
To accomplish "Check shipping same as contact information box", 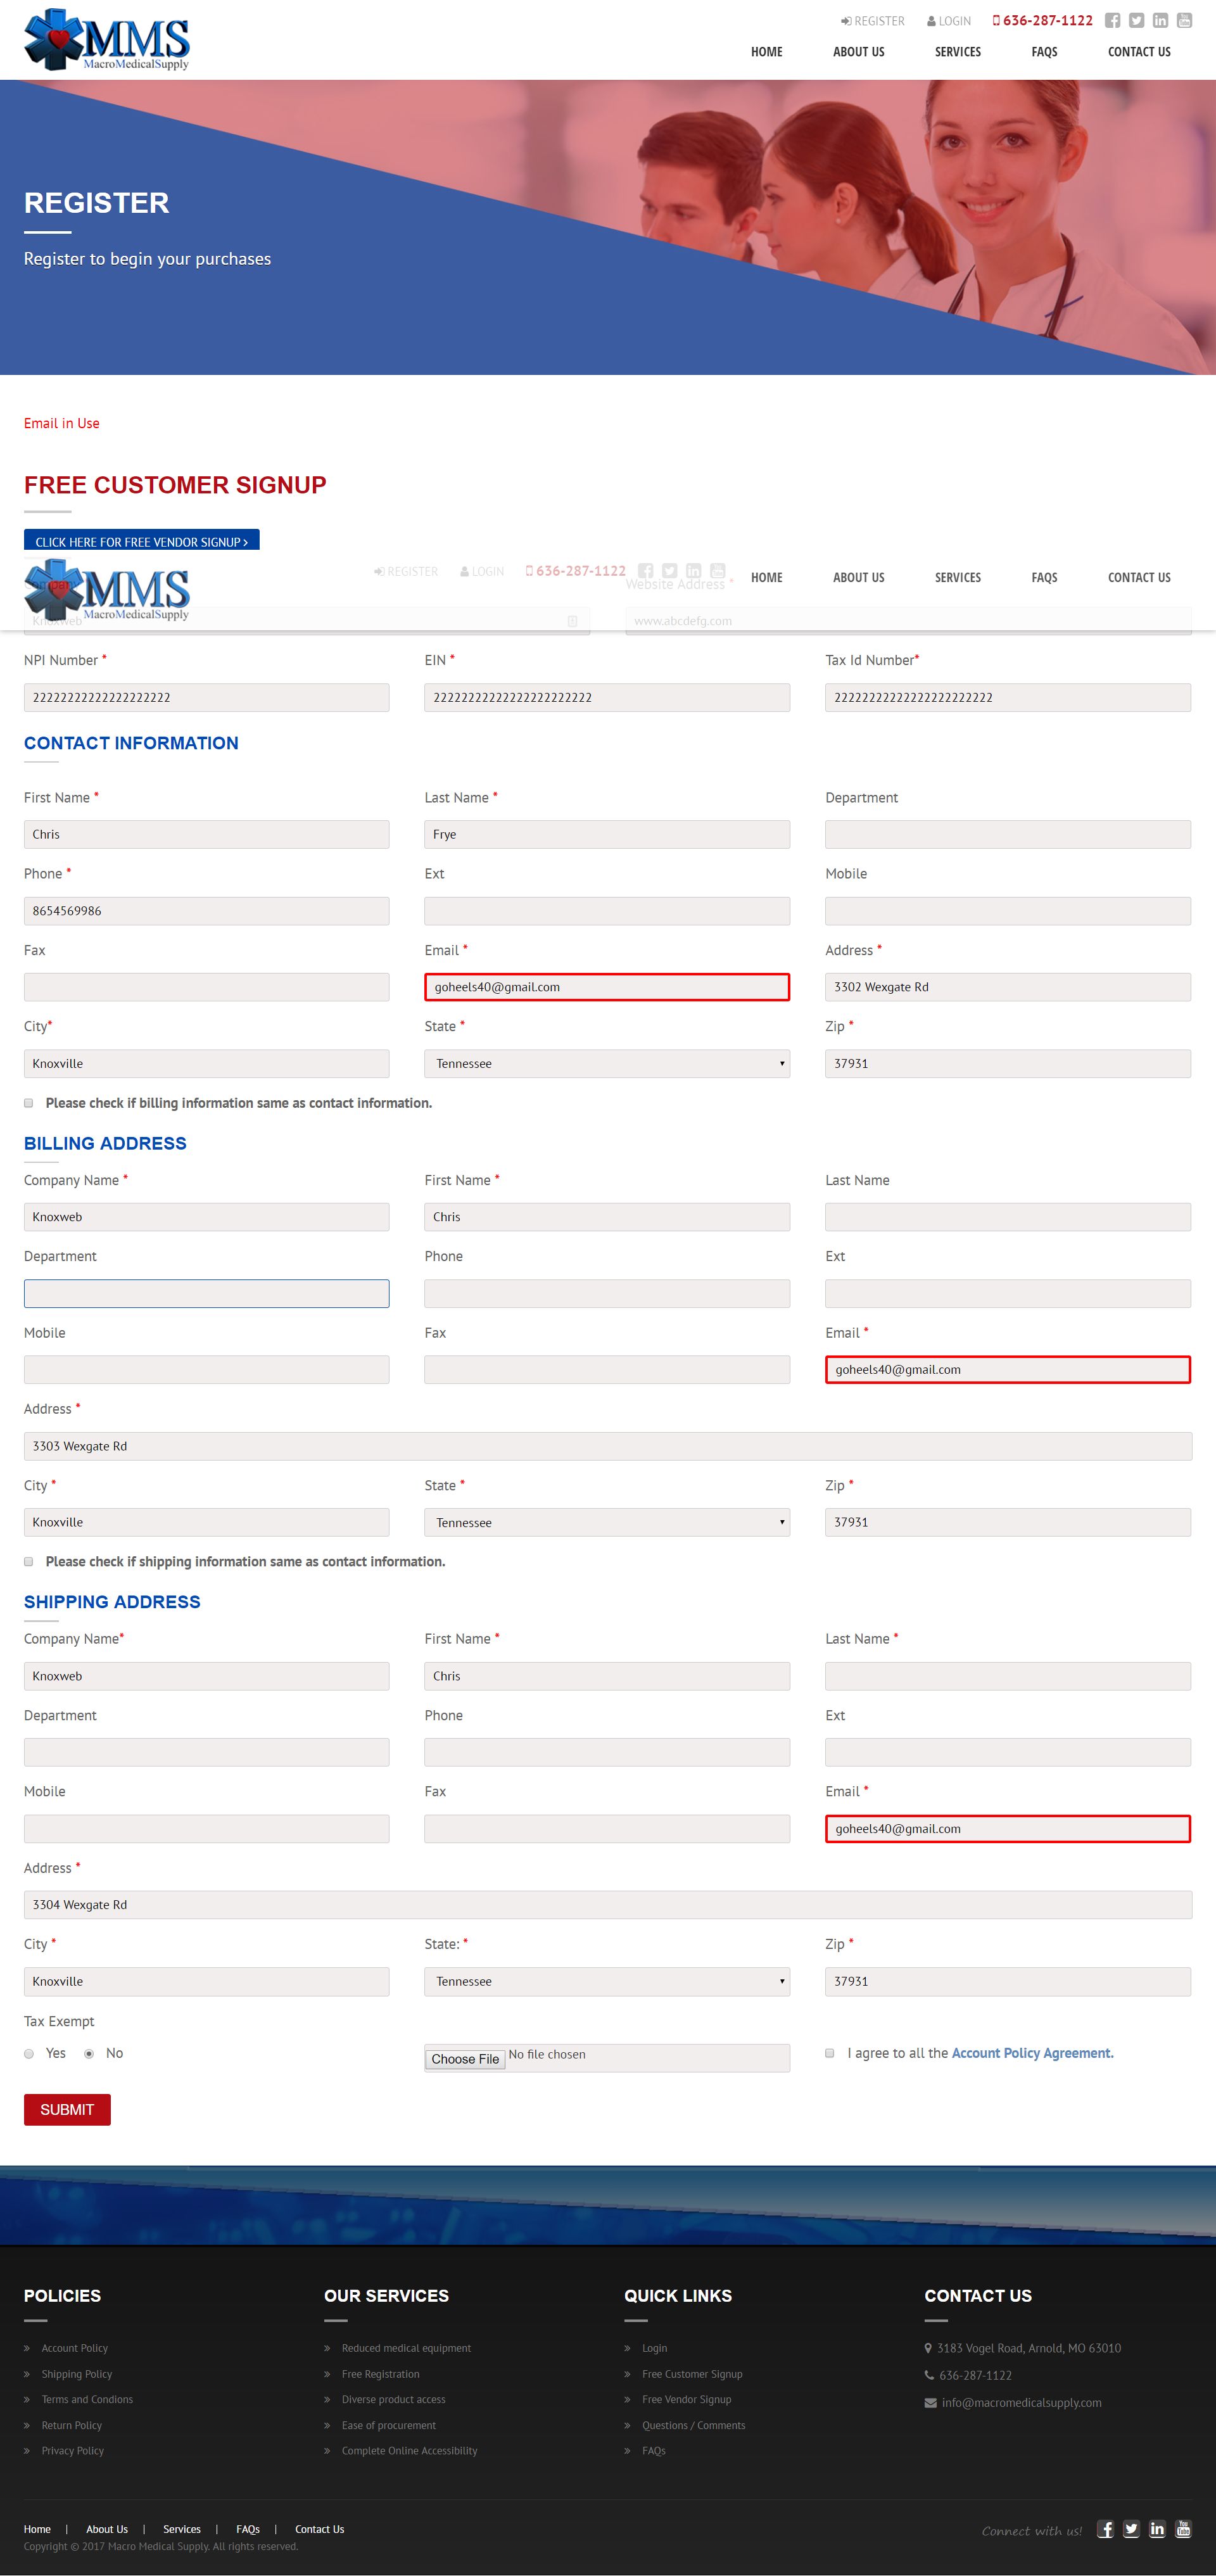I will [29, 1561].
